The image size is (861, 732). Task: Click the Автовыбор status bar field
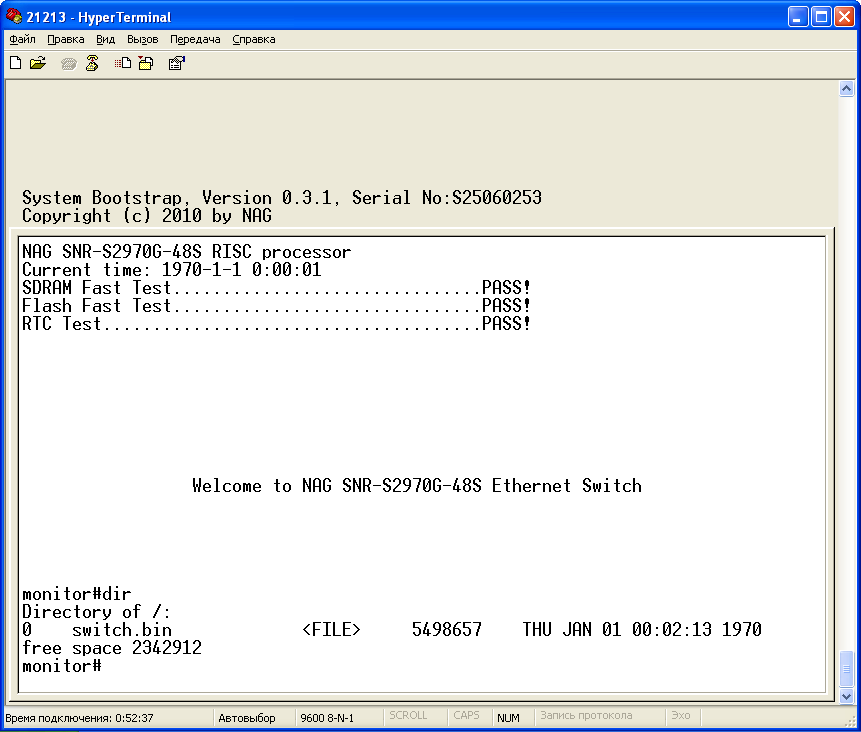click(247, 718)
